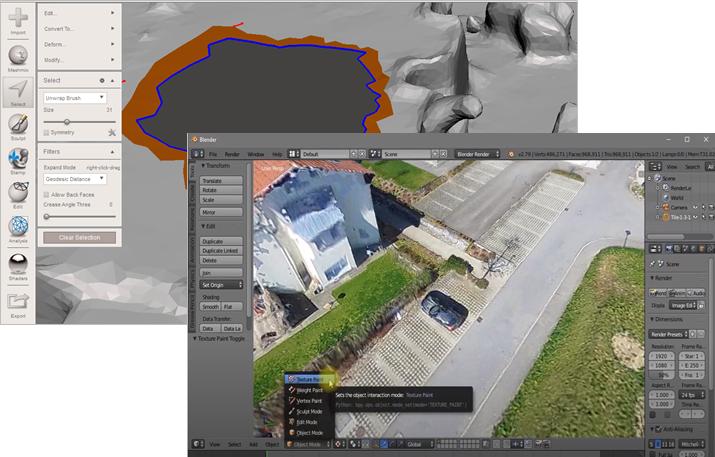Image resolution: width=715 pixels, height=457 pixels.
Task: Click the screen layout browse icon beside Default
Action: (x=294, y=154)
